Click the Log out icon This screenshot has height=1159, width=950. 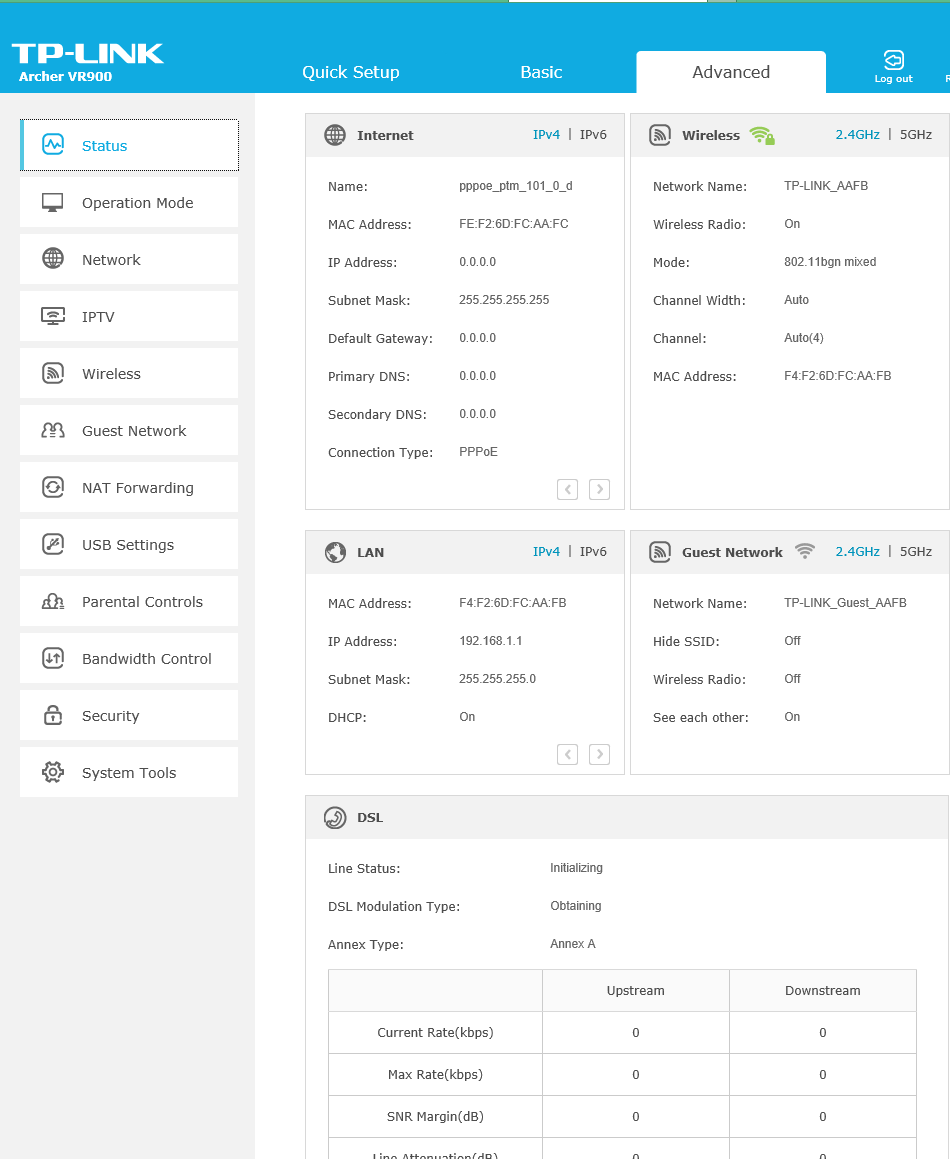[x=893, y=60]
